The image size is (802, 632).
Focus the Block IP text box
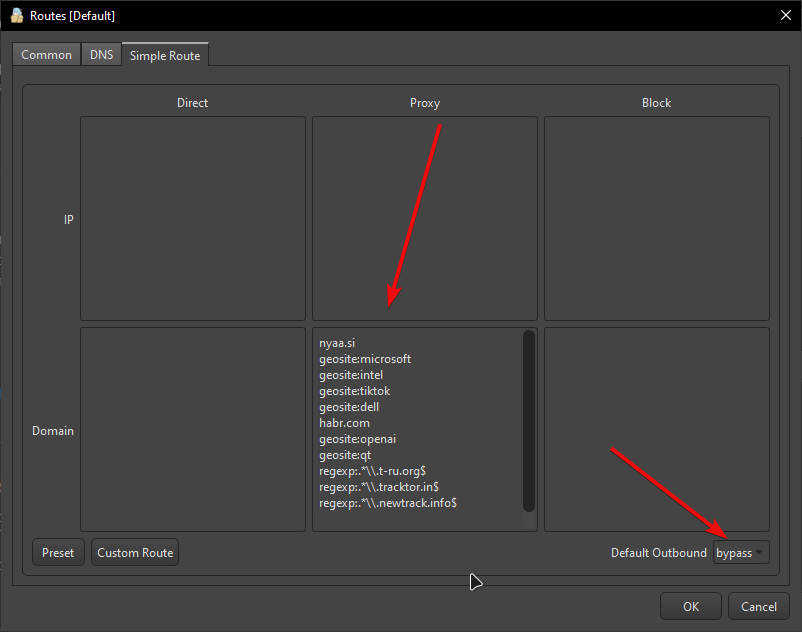(x=657, y=218)
